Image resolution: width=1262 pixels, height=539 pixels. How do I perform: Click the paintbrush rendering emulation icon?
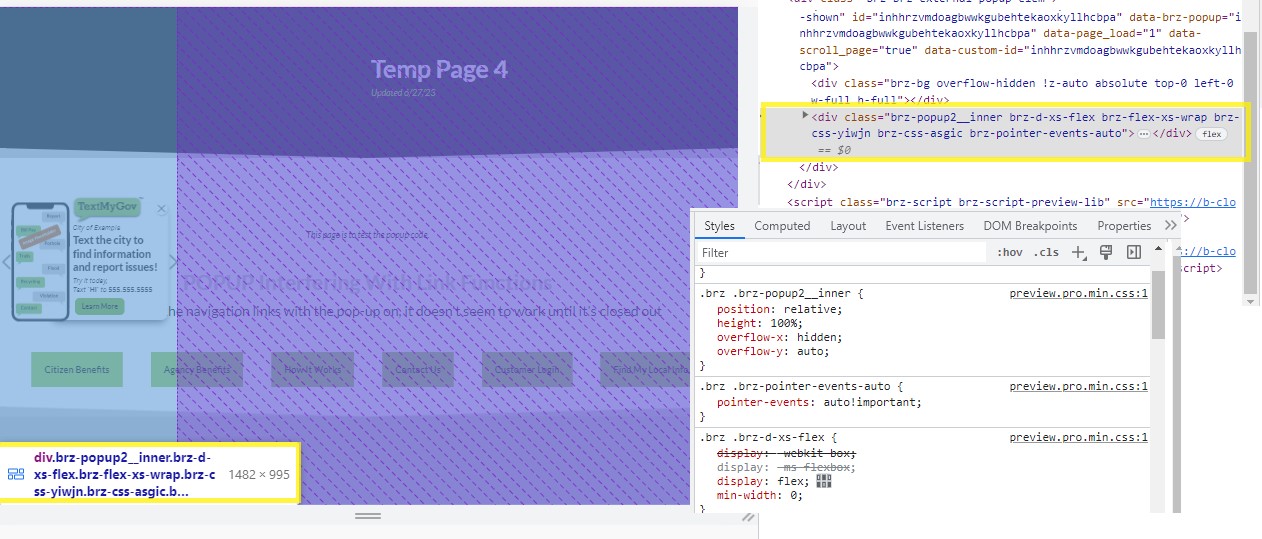tap(1106, 253)
